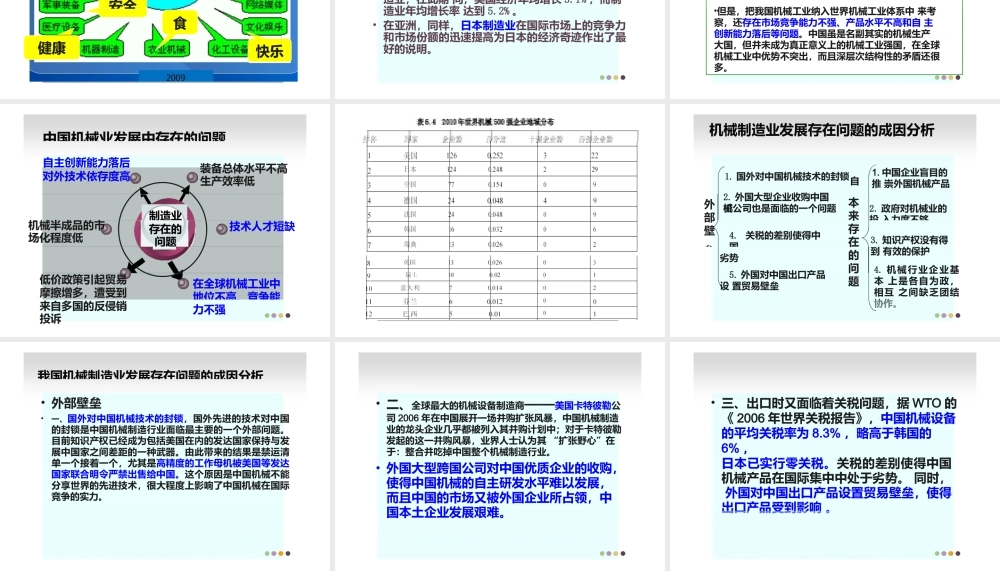Click the blue 在全球机械工业中 text
The image size is (1000, 571).
(x=237, y=283)
